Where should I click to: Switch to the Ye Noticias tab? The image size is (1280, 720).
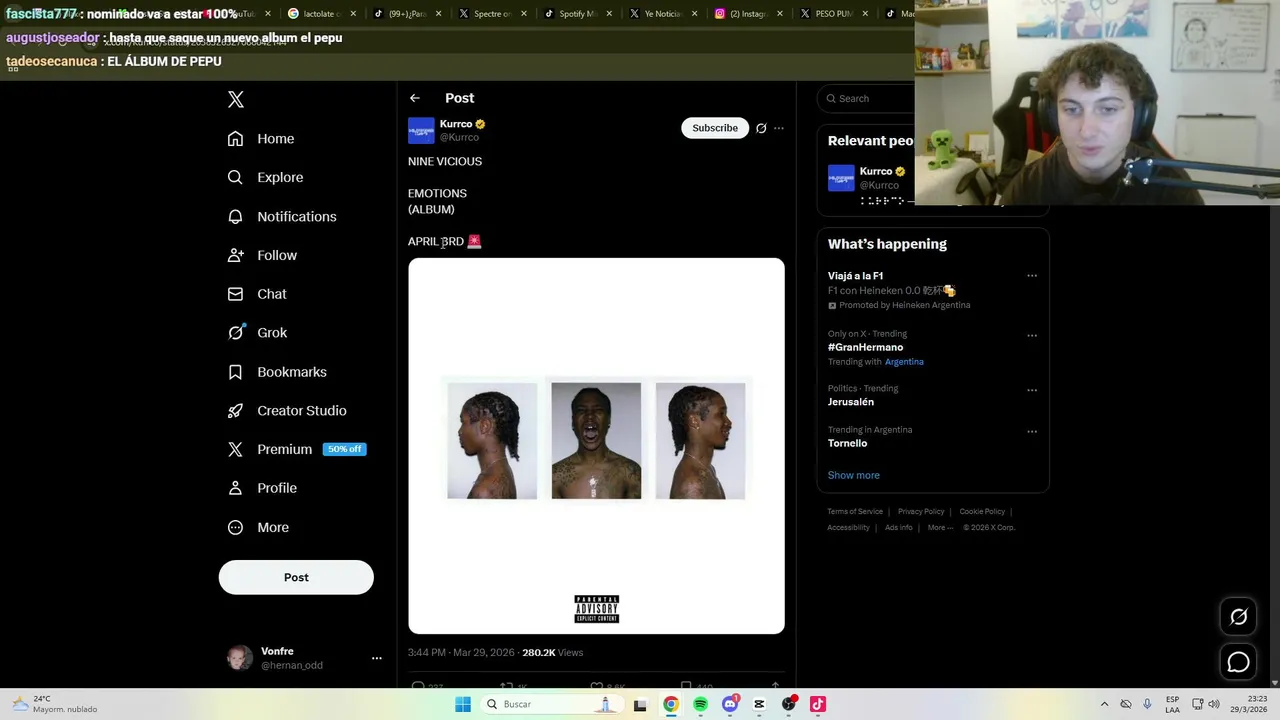coord(658,14)
